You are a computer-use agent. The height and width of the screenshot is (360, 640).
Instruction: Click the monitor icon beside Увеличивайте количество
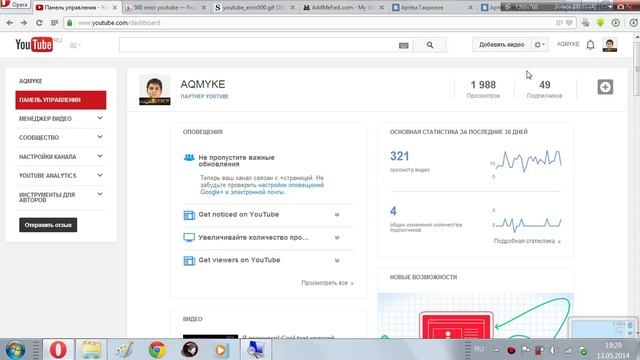click(x=189, y=238)
